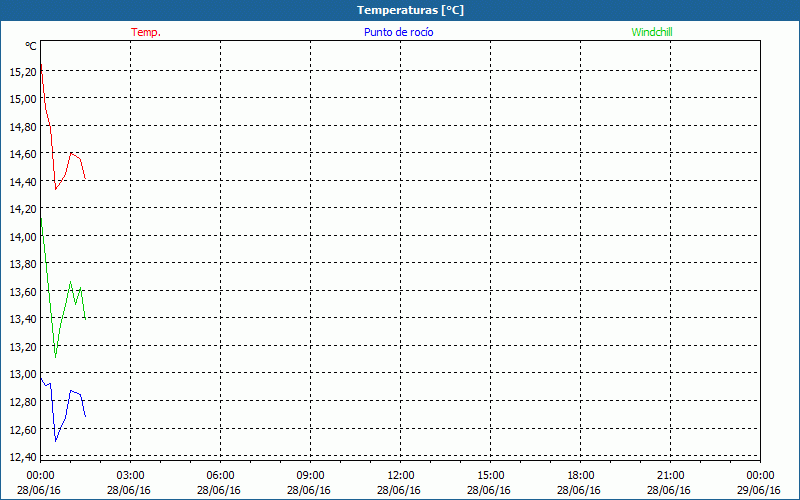Click the 18:00 time axis label
800x500 pixels.
click(581, 476)
